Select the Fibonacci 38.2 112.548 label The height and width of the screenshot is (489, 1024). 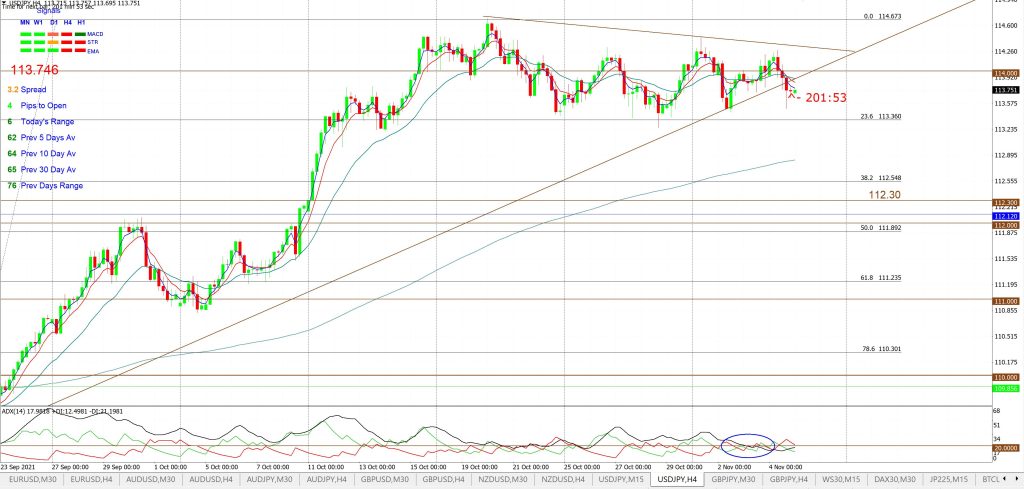coord(881,178)
